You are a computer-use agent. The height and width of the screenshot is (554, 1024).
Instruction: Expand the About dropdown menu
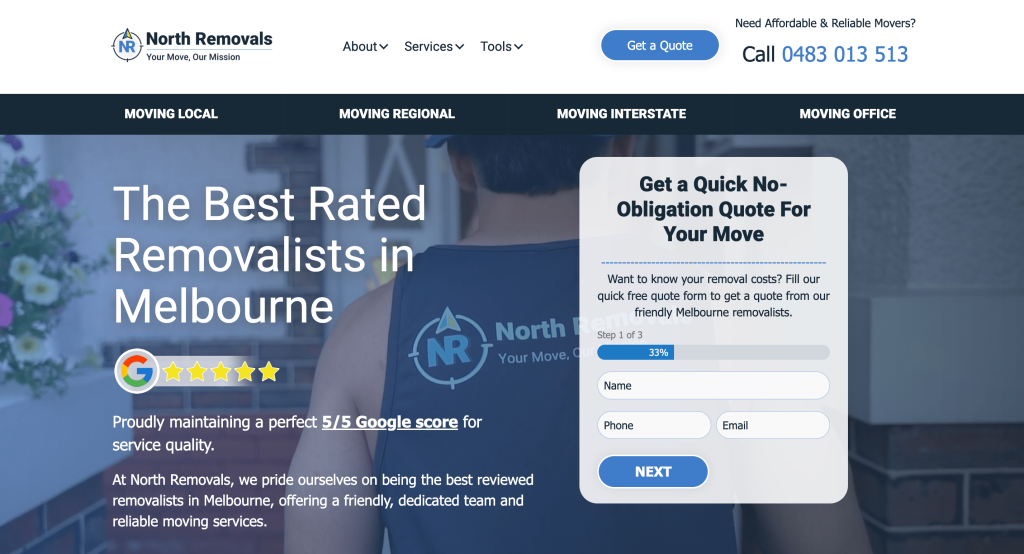click(x=365, y=46)
